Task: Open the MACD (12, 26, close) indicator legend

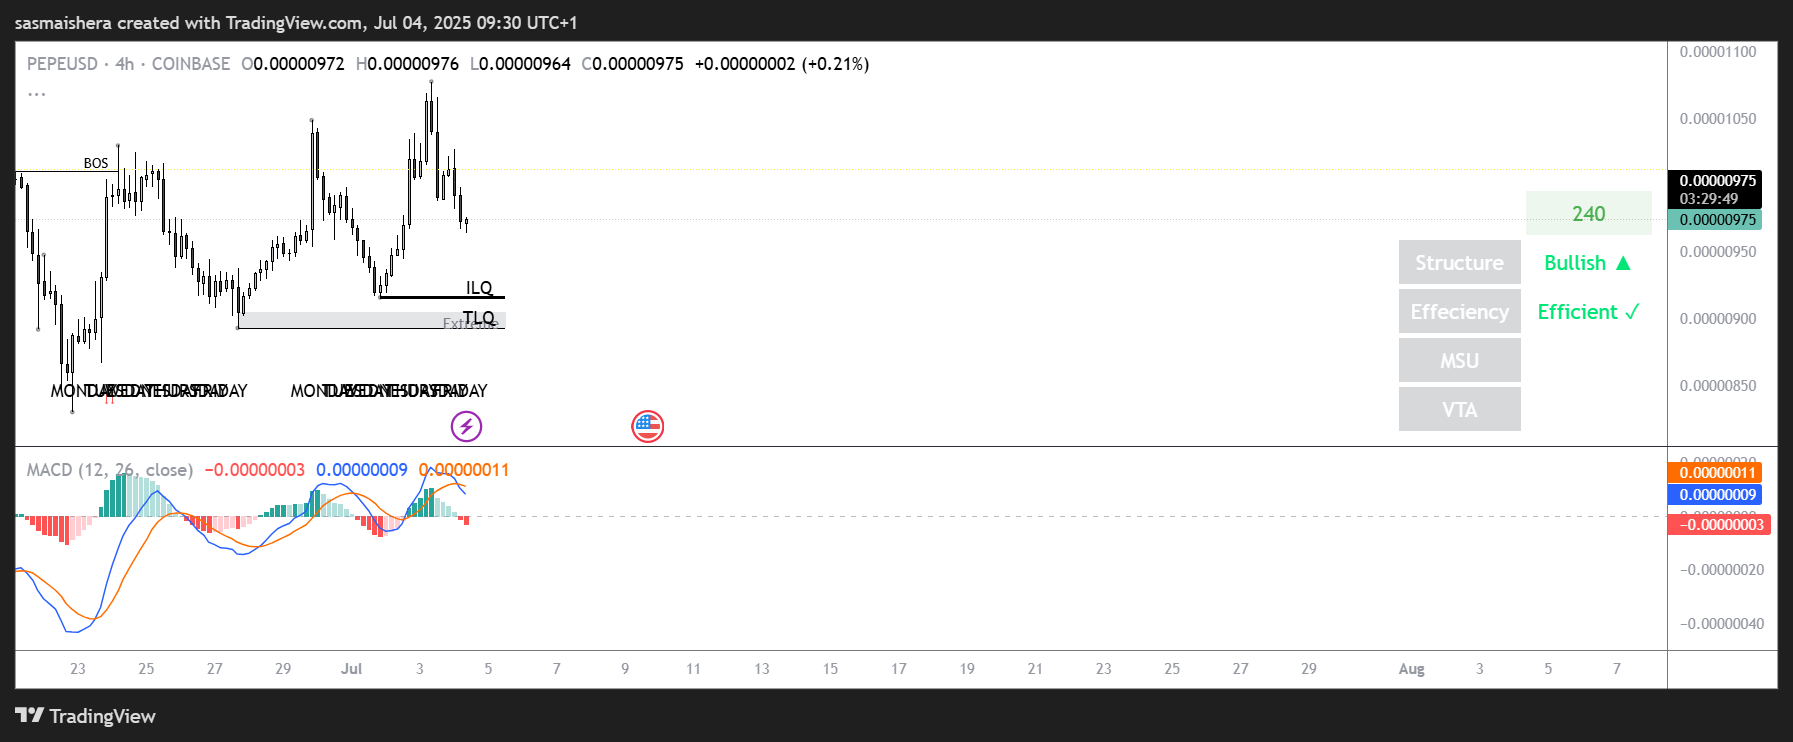Action: [109, 470]
